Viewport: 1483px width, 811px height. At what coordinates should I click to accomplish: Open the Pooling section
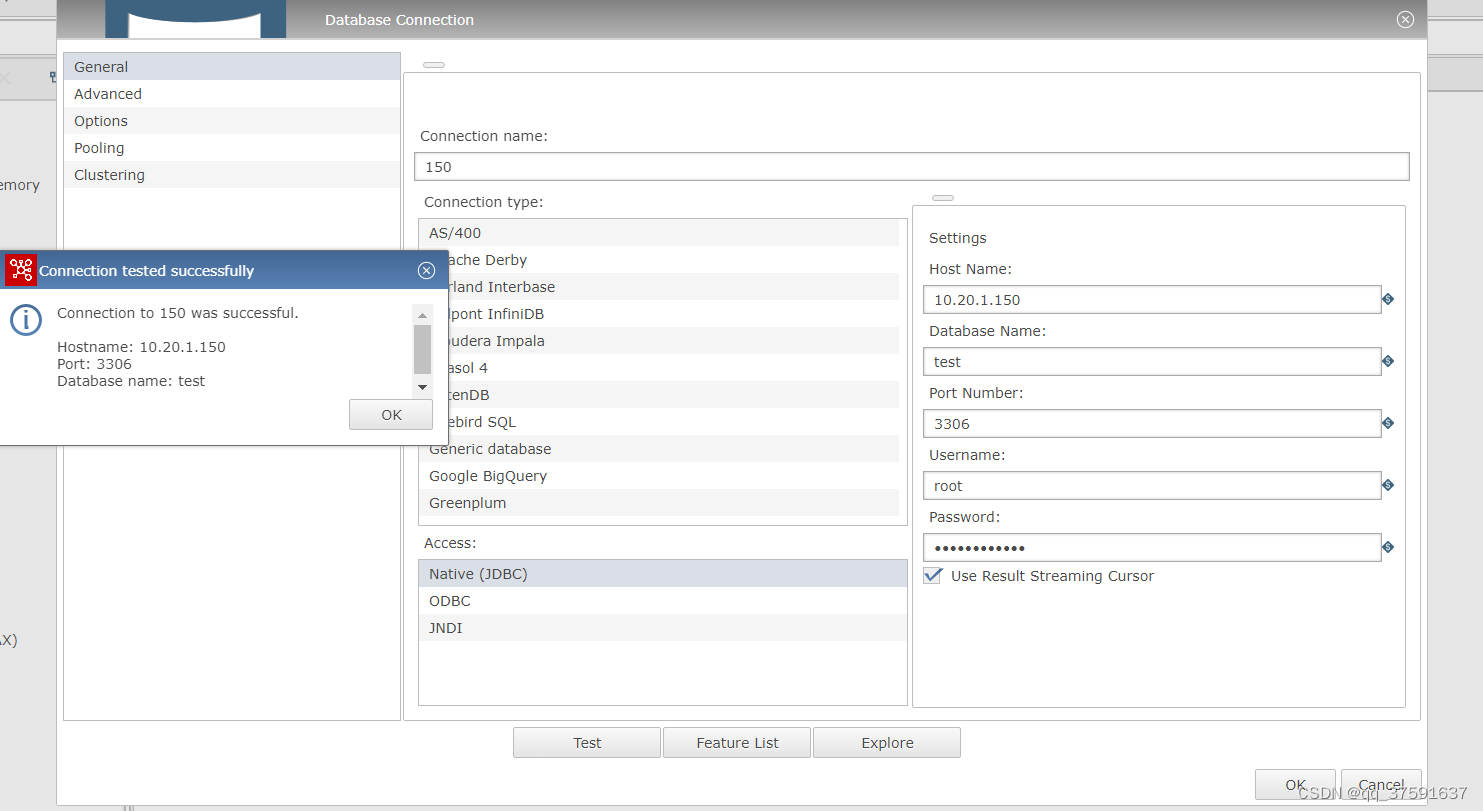click(x=232, y=148)
